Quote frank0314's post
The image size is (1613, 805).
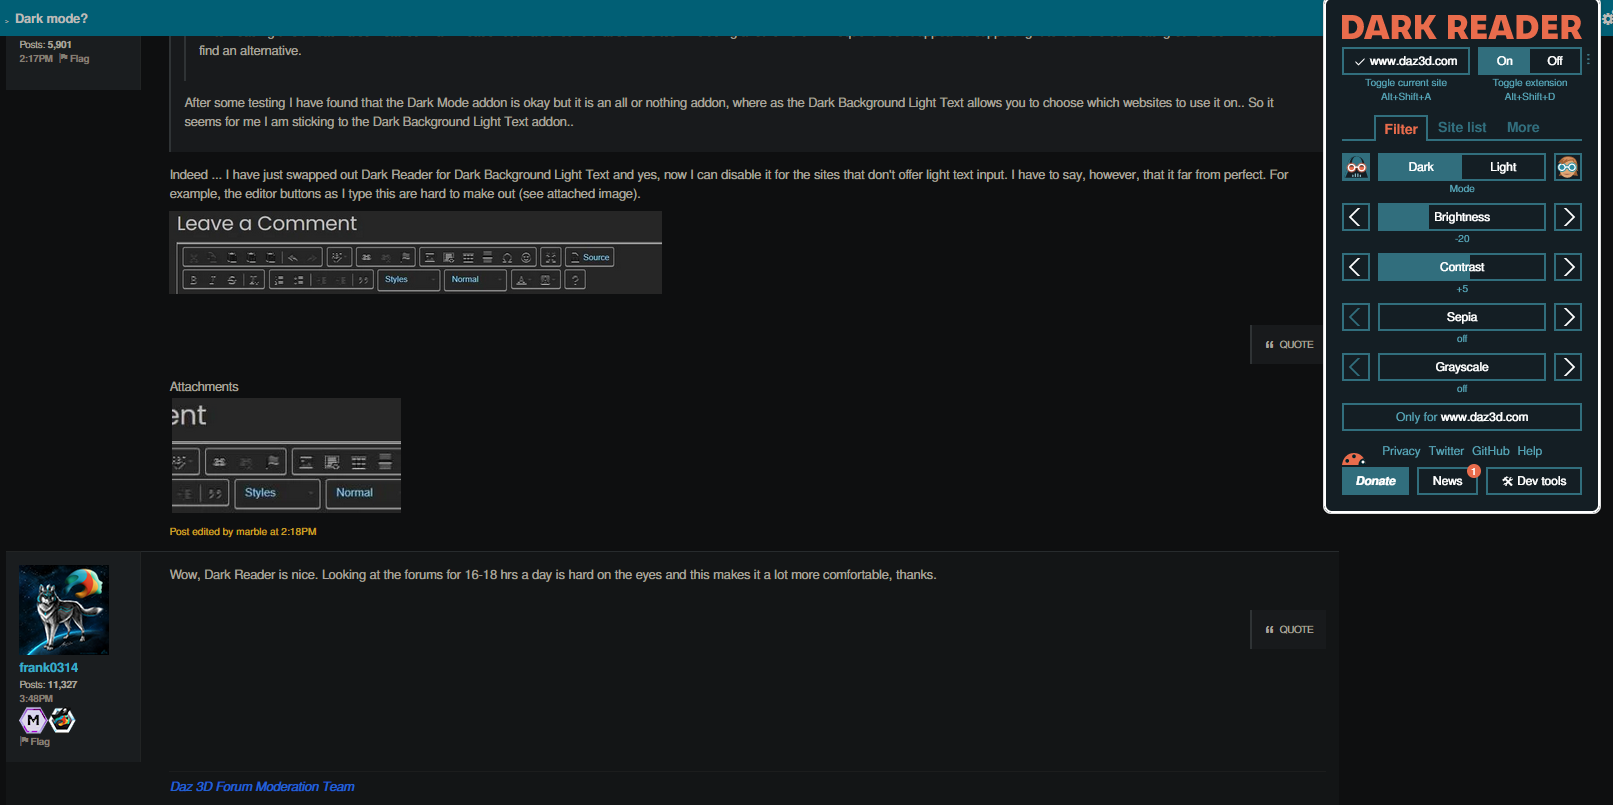pos(1289,630)
